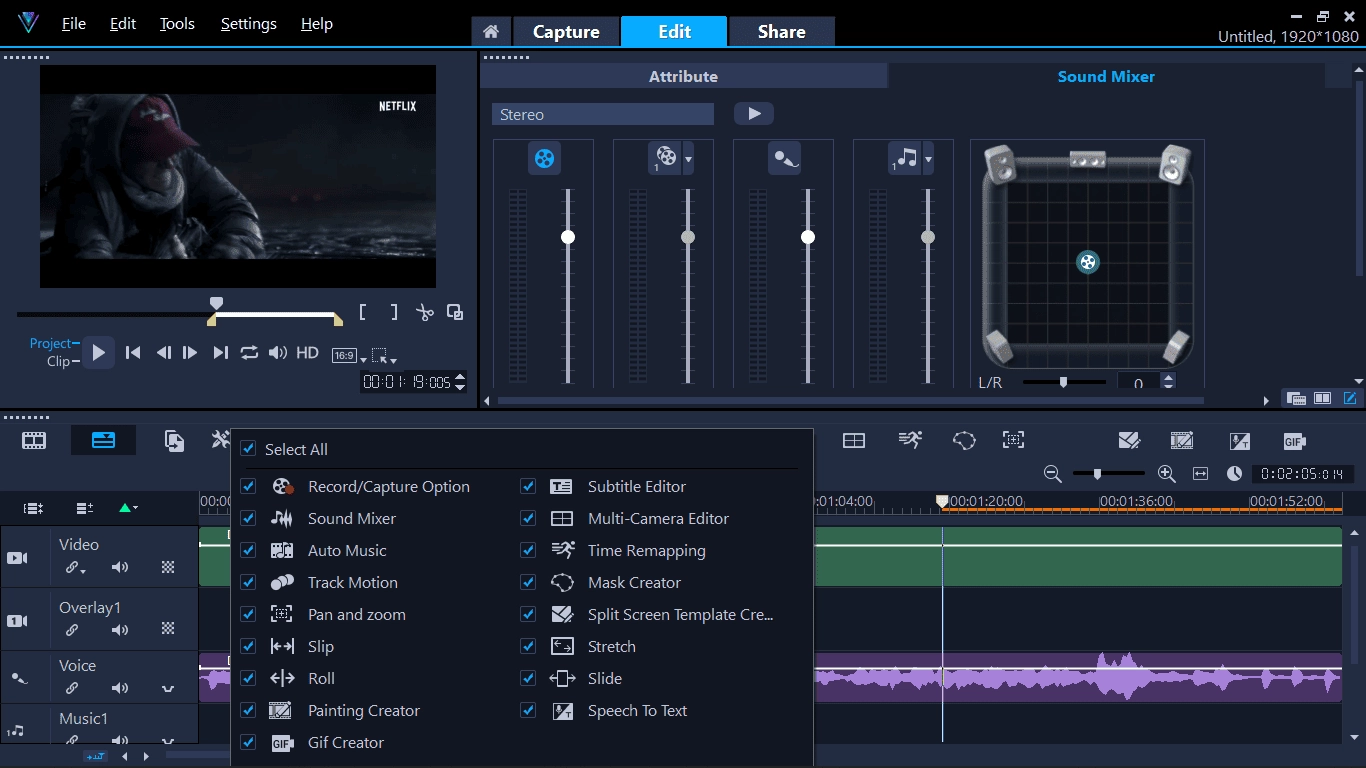
Task: Step to the next frame button
Action: point(190,352)
